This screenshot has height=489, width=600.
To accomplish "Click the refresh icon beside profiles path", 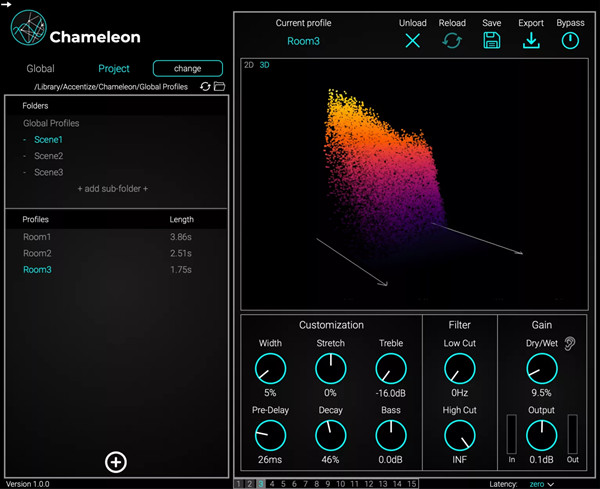I will click(x=205, y=87).
